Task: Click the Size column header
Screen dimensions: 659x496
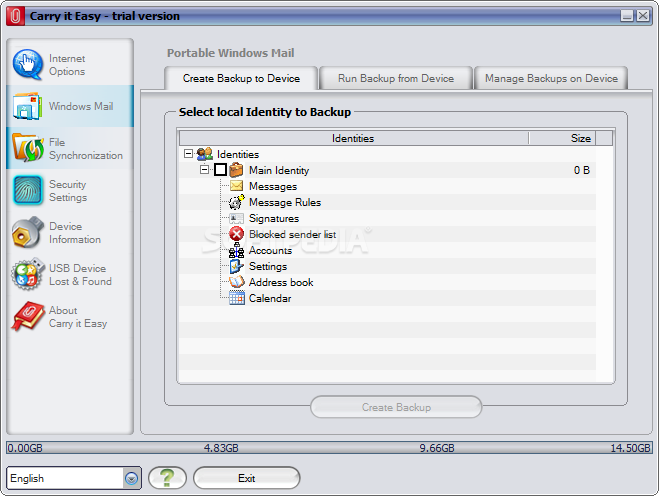Action: pyautogui.click(x=562, y=138)
